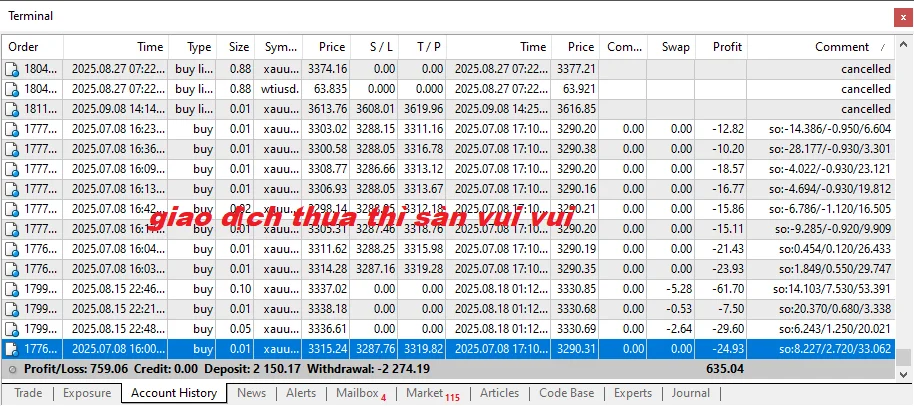Click the scrollbar up arrow
This screenshot has width=914, height=406.
[x=904, y=46]
